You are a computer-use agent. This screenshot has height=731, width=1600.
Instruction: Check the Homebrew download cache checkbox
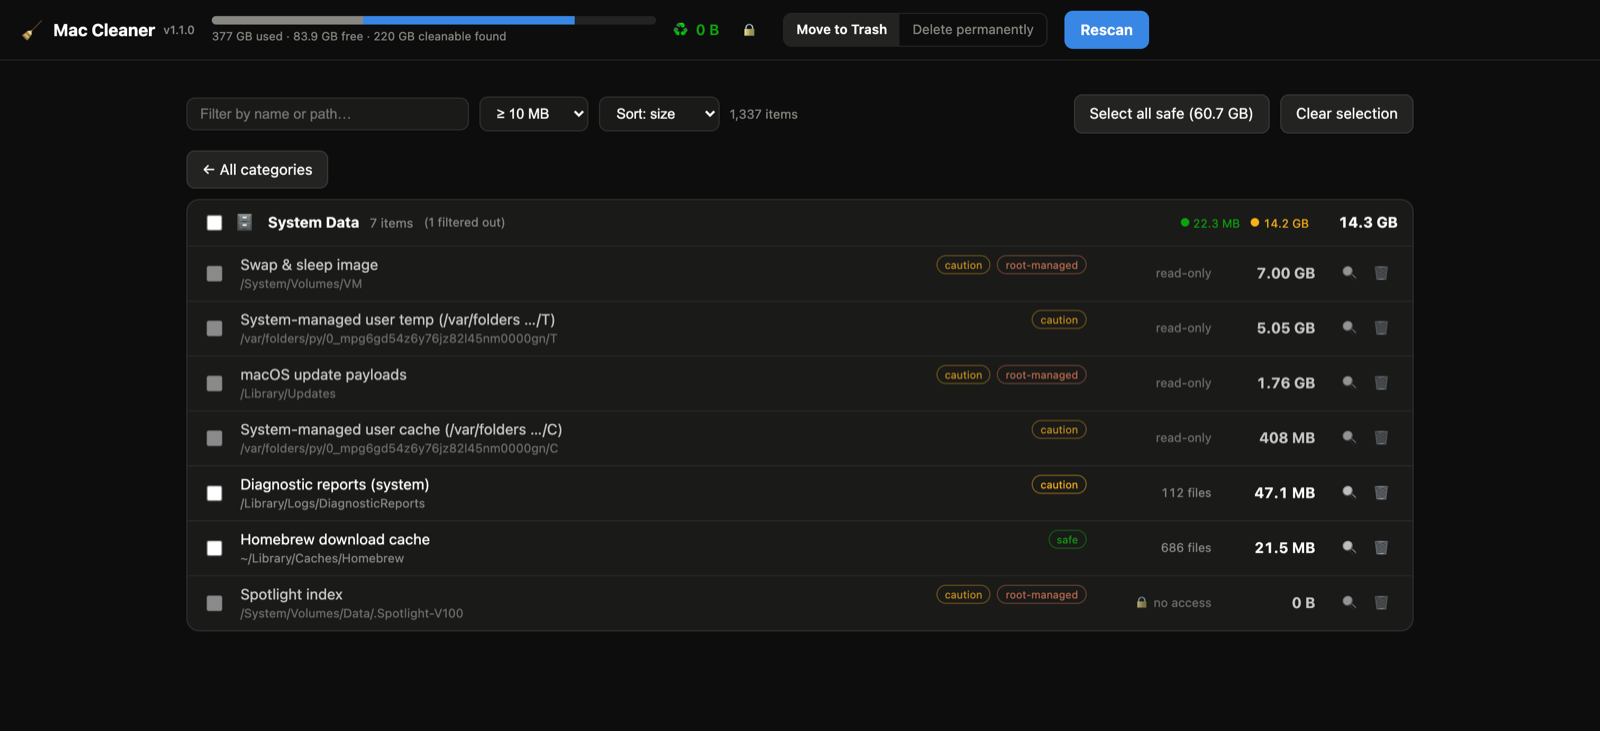(x=214, y=549)
